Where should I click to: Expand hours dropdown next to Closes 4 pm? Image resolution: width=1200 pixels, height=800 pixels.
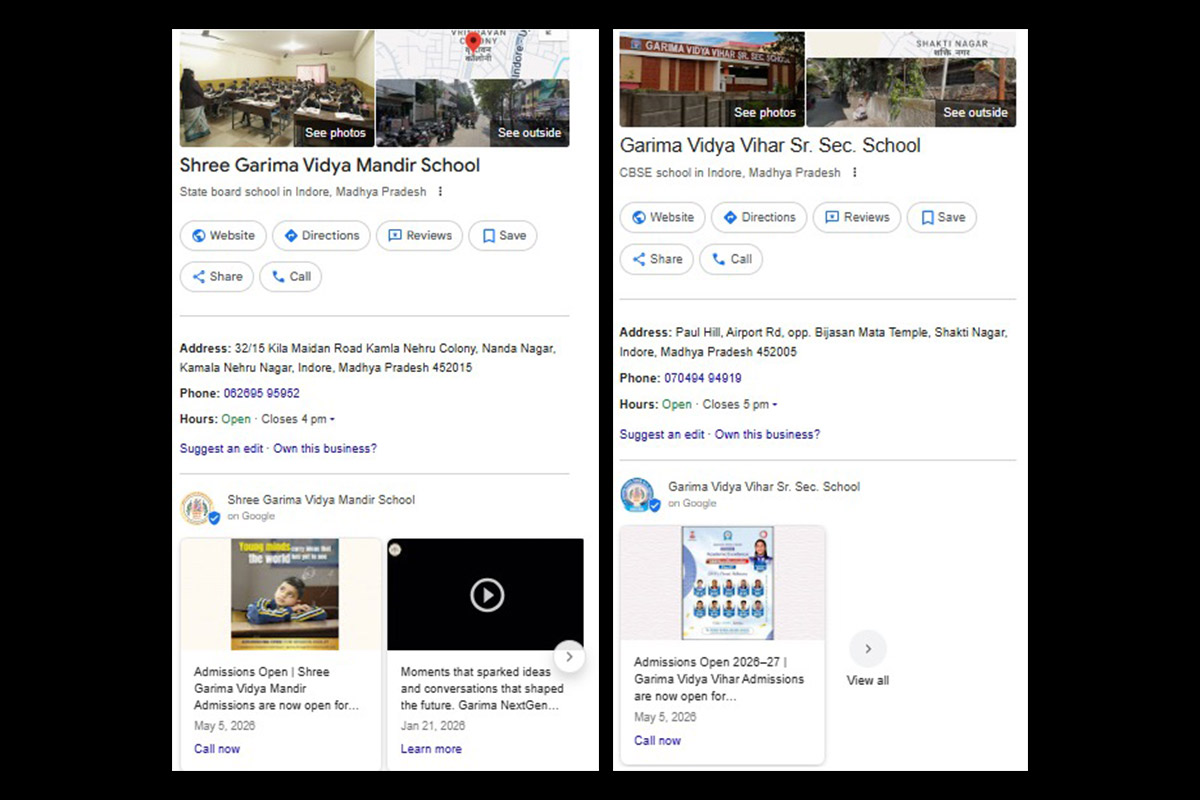[332, 419]
